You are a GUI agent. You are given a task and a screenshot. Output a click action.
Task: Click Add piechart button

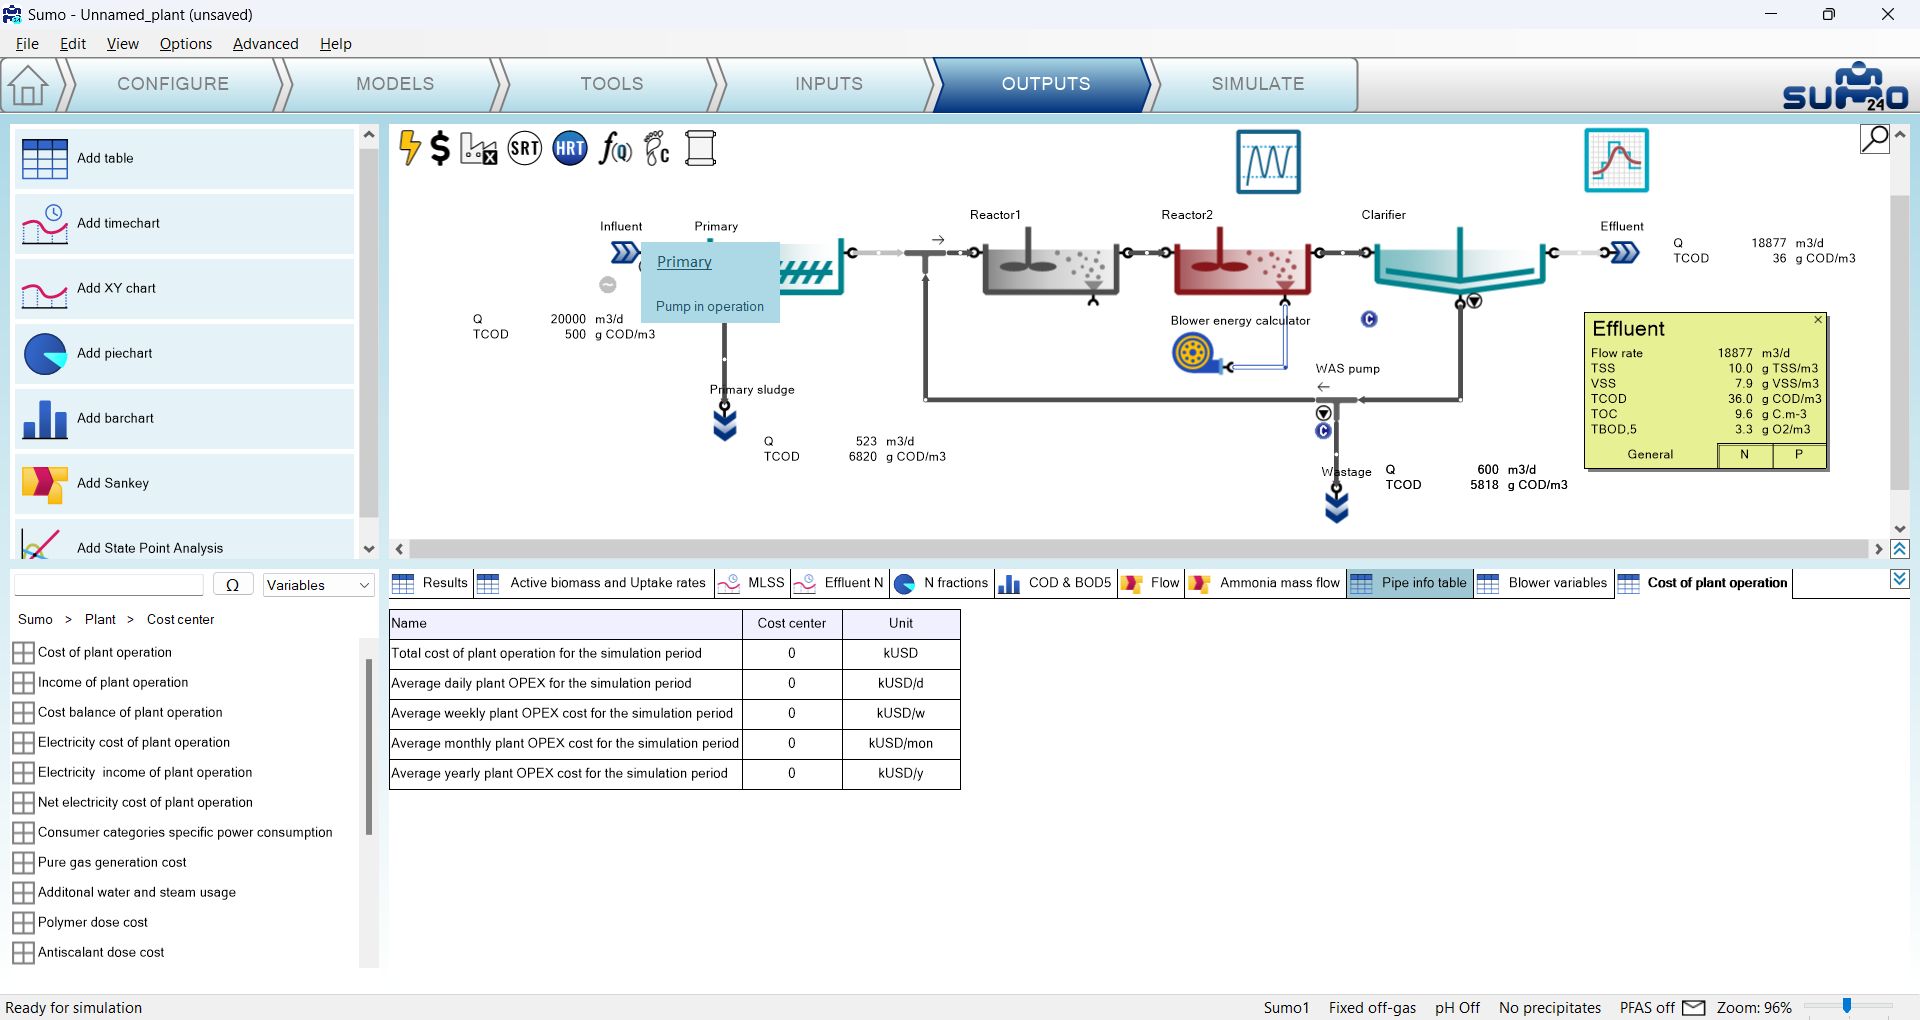pyautogui.click(x=185, y=353)
